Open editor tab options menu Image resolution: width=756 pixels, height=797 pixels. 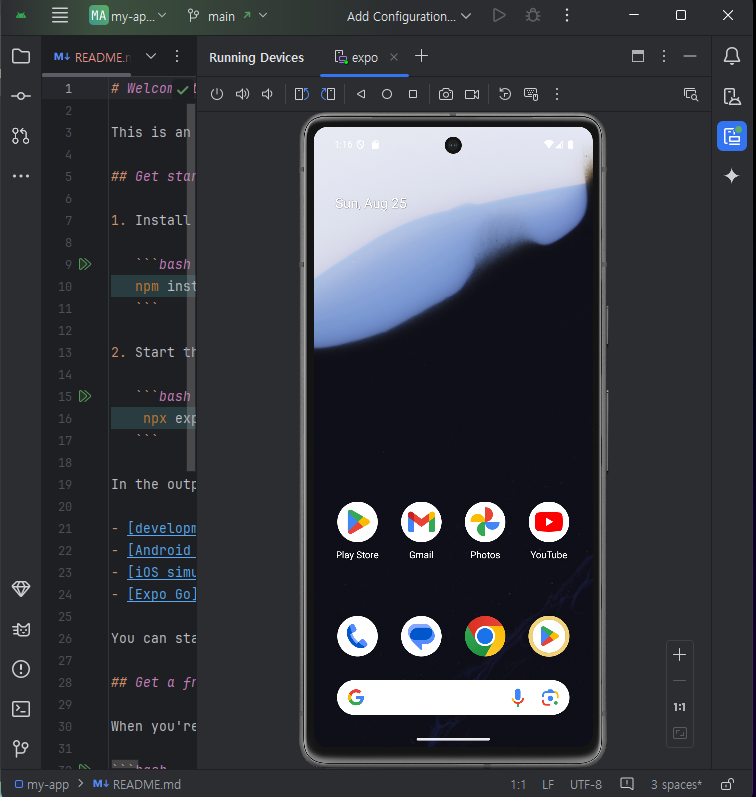click(x=177, y=56)
